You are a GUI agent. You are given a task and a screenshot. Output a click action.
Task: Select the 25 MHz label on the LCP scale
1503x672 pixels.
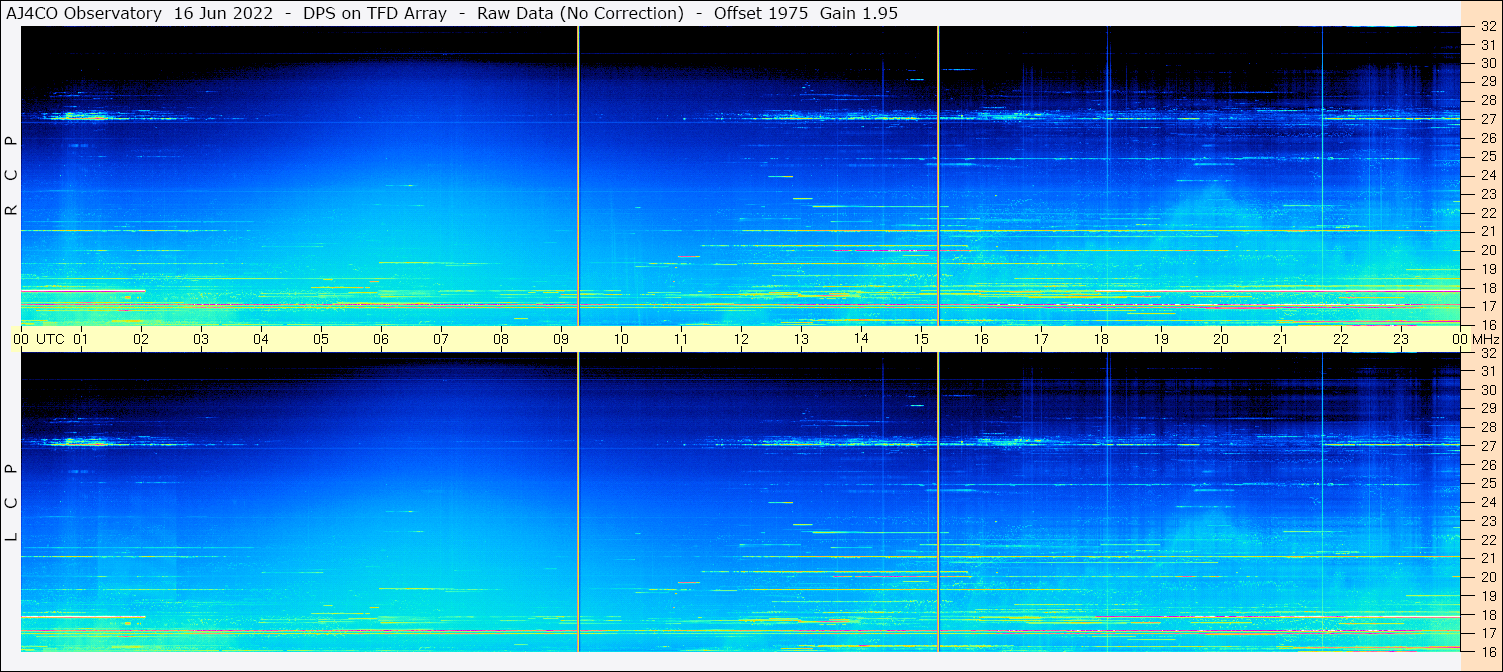pyautogui.click(x=1487, y=484)
